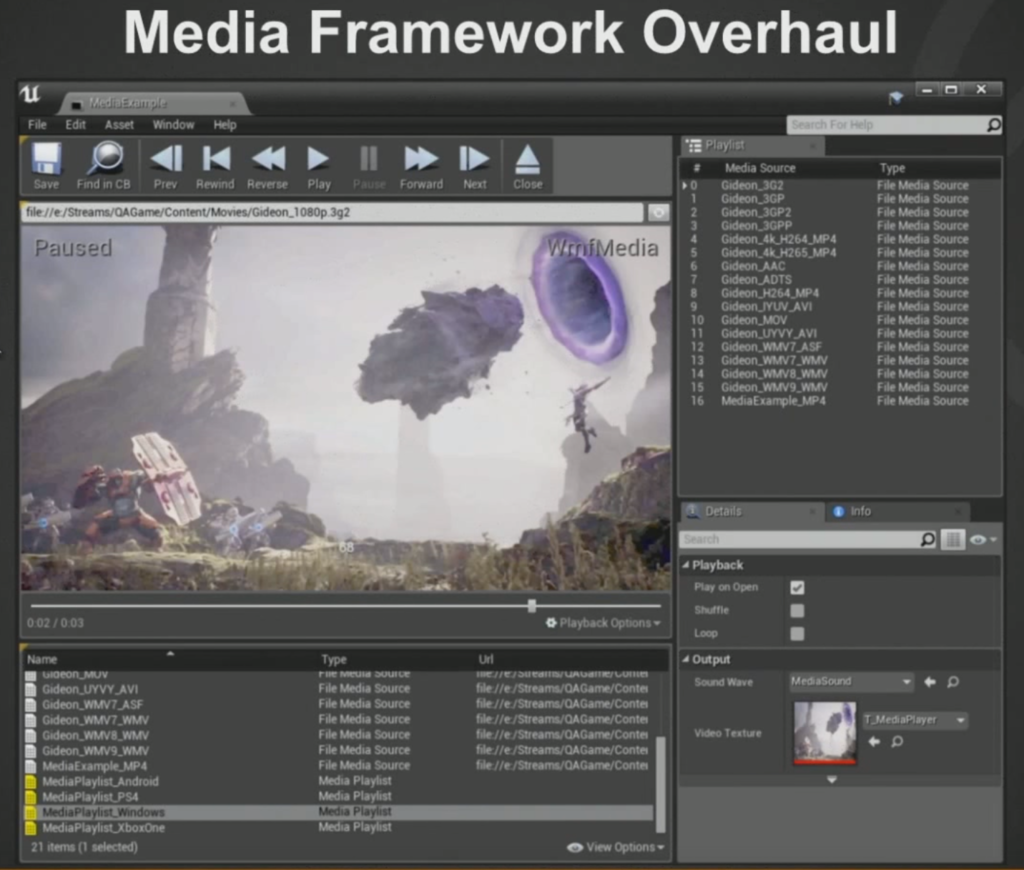This screenshot has width=1024, height=870.
Task: Click the playback position slider handle
Action: (x=532, y=606)
